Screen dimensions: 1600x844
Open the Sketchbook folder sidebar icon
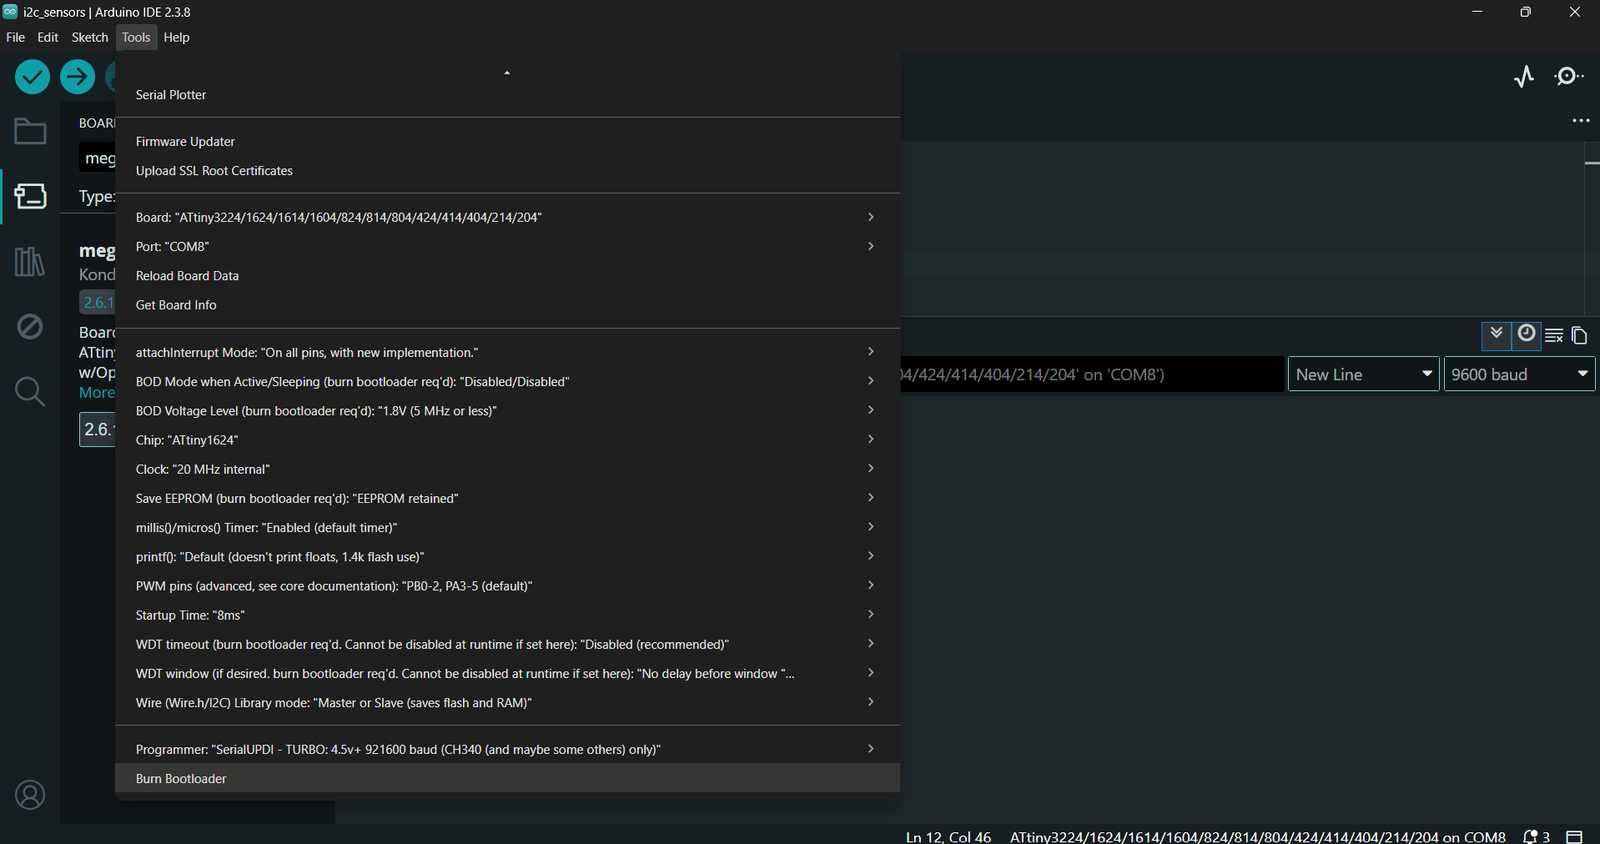point(30,131)
